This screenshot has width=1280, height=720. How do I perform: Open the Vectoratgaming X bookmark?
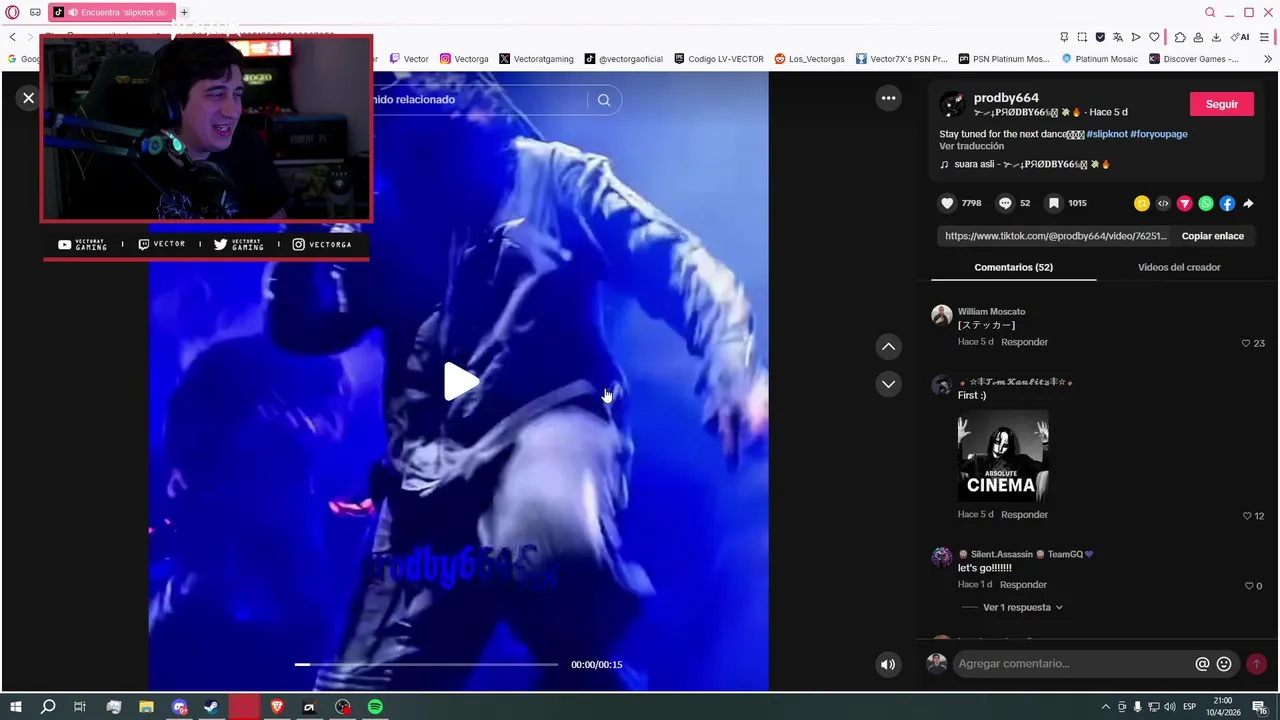click(536, 59)
